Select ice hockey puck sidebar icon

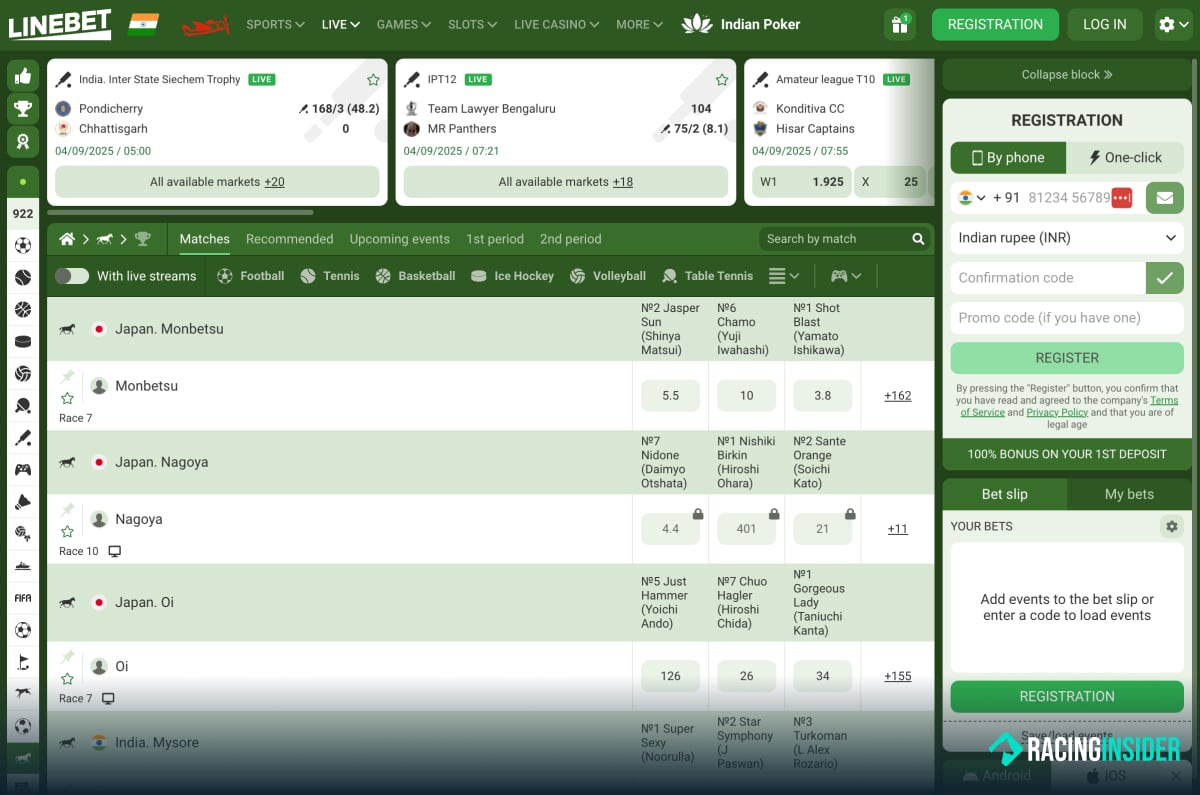tap(23, 342)
